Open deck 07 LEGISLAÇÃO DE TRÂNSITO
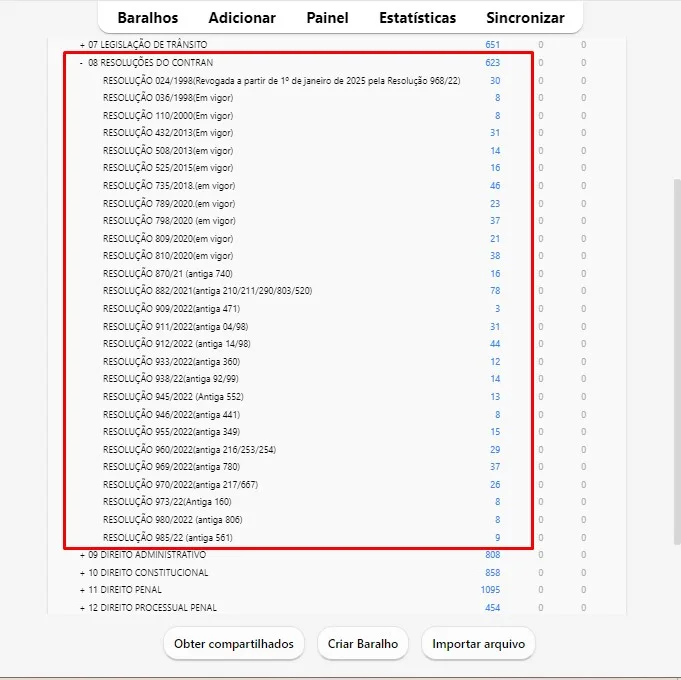 point(148,45)
